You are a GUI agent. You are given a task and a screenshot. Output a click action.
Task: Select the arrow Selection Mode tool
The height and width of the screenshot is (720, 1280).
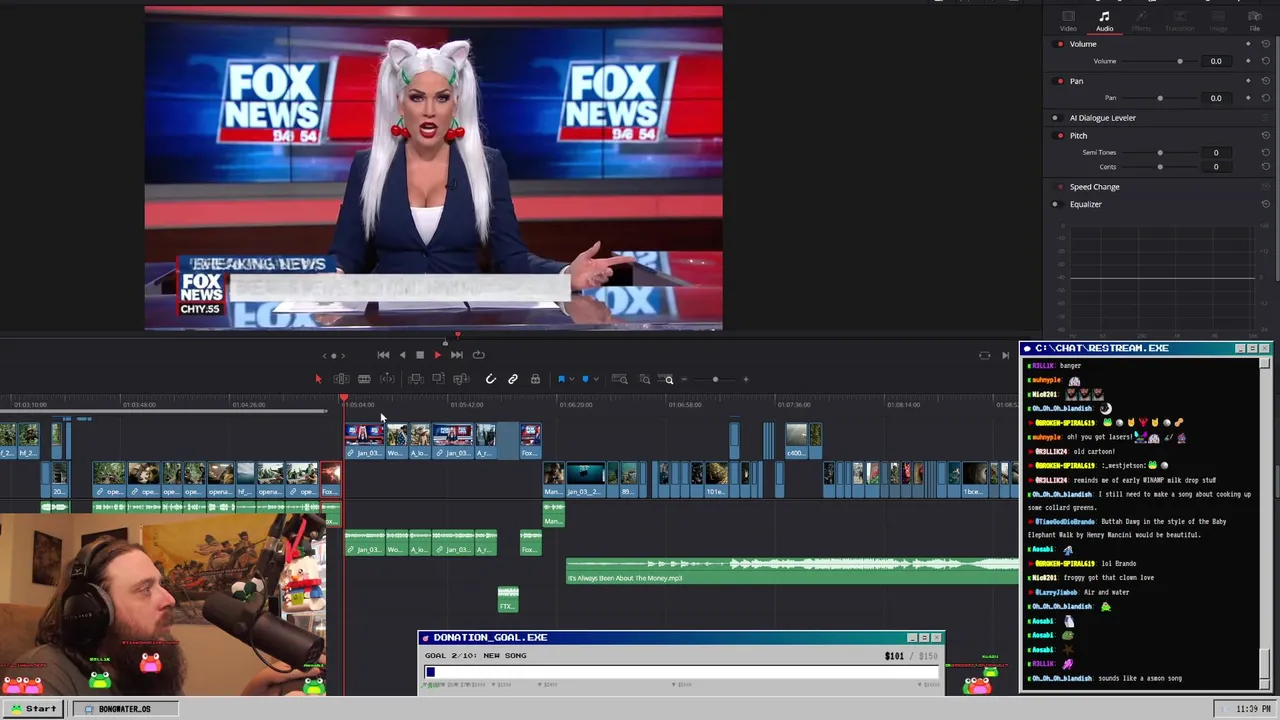click(318, 379)
